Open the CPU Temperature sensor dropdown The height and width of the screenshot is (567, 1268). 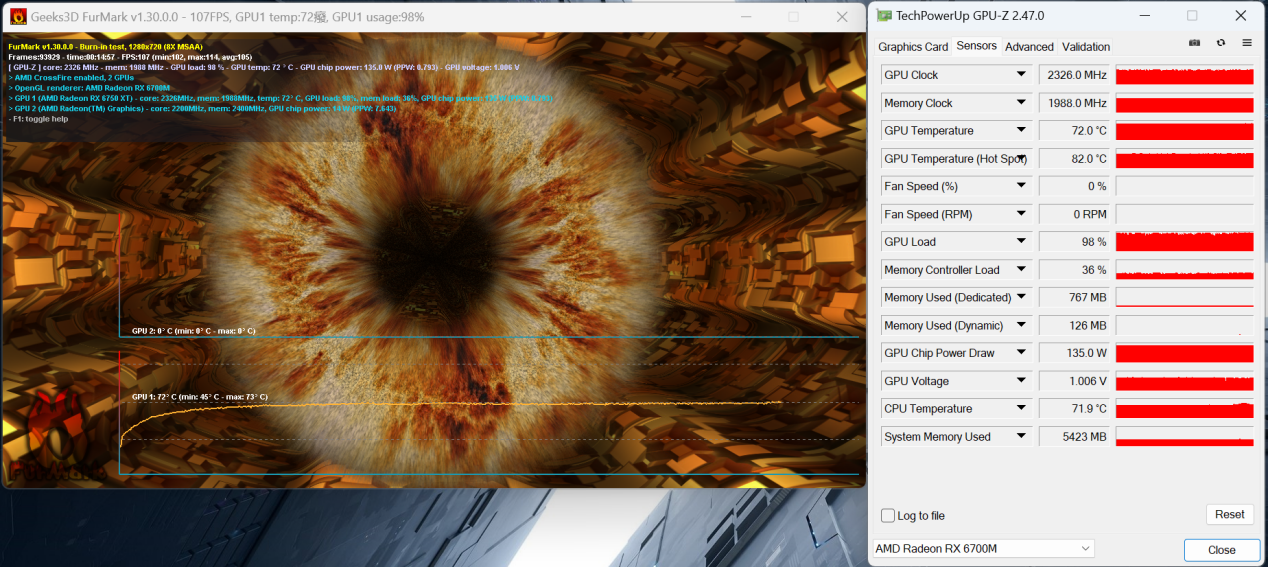pyautogui.click(x=1021, y=409)
